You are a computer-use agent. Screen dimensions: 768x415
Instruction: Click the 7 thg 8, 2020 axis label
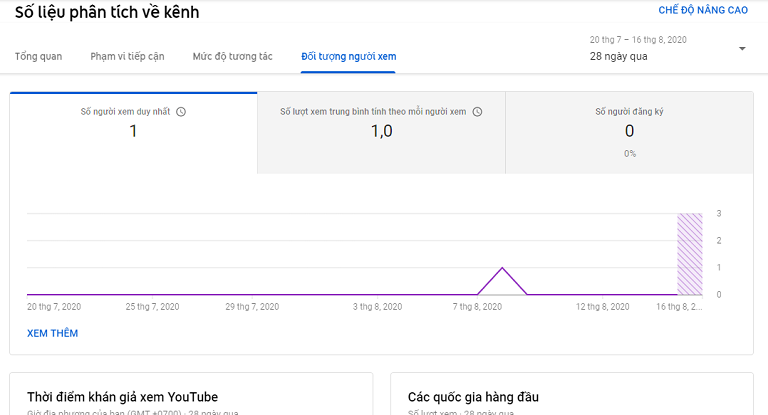(477, 307)
